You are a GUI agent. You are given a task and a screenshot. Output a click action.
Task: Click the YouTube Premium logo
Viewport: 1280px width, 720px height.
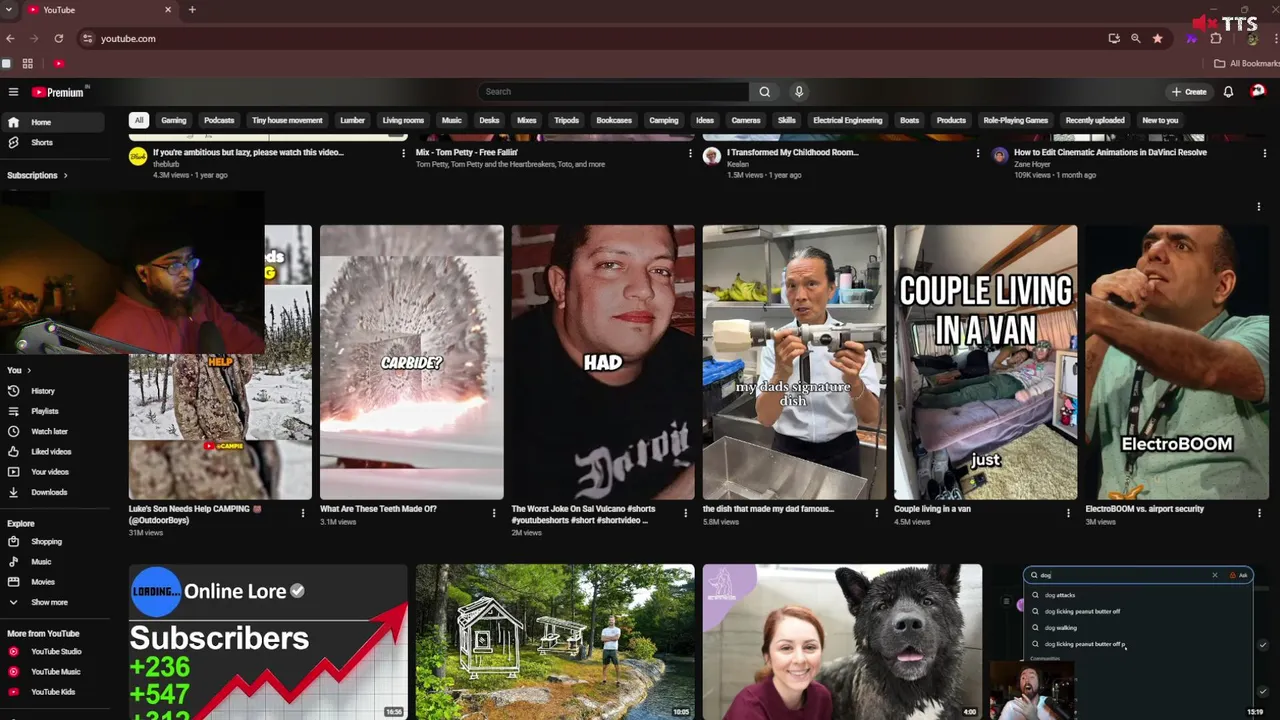click(58, 92)
